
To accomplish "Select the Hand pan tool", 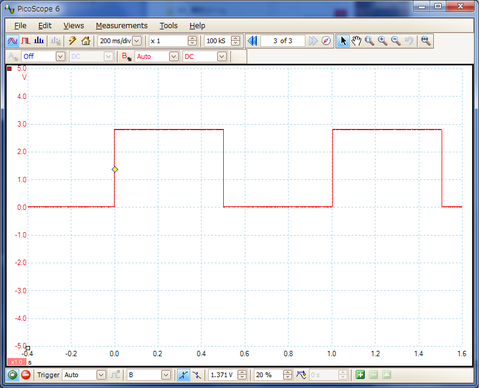I will tap(356, 41).
